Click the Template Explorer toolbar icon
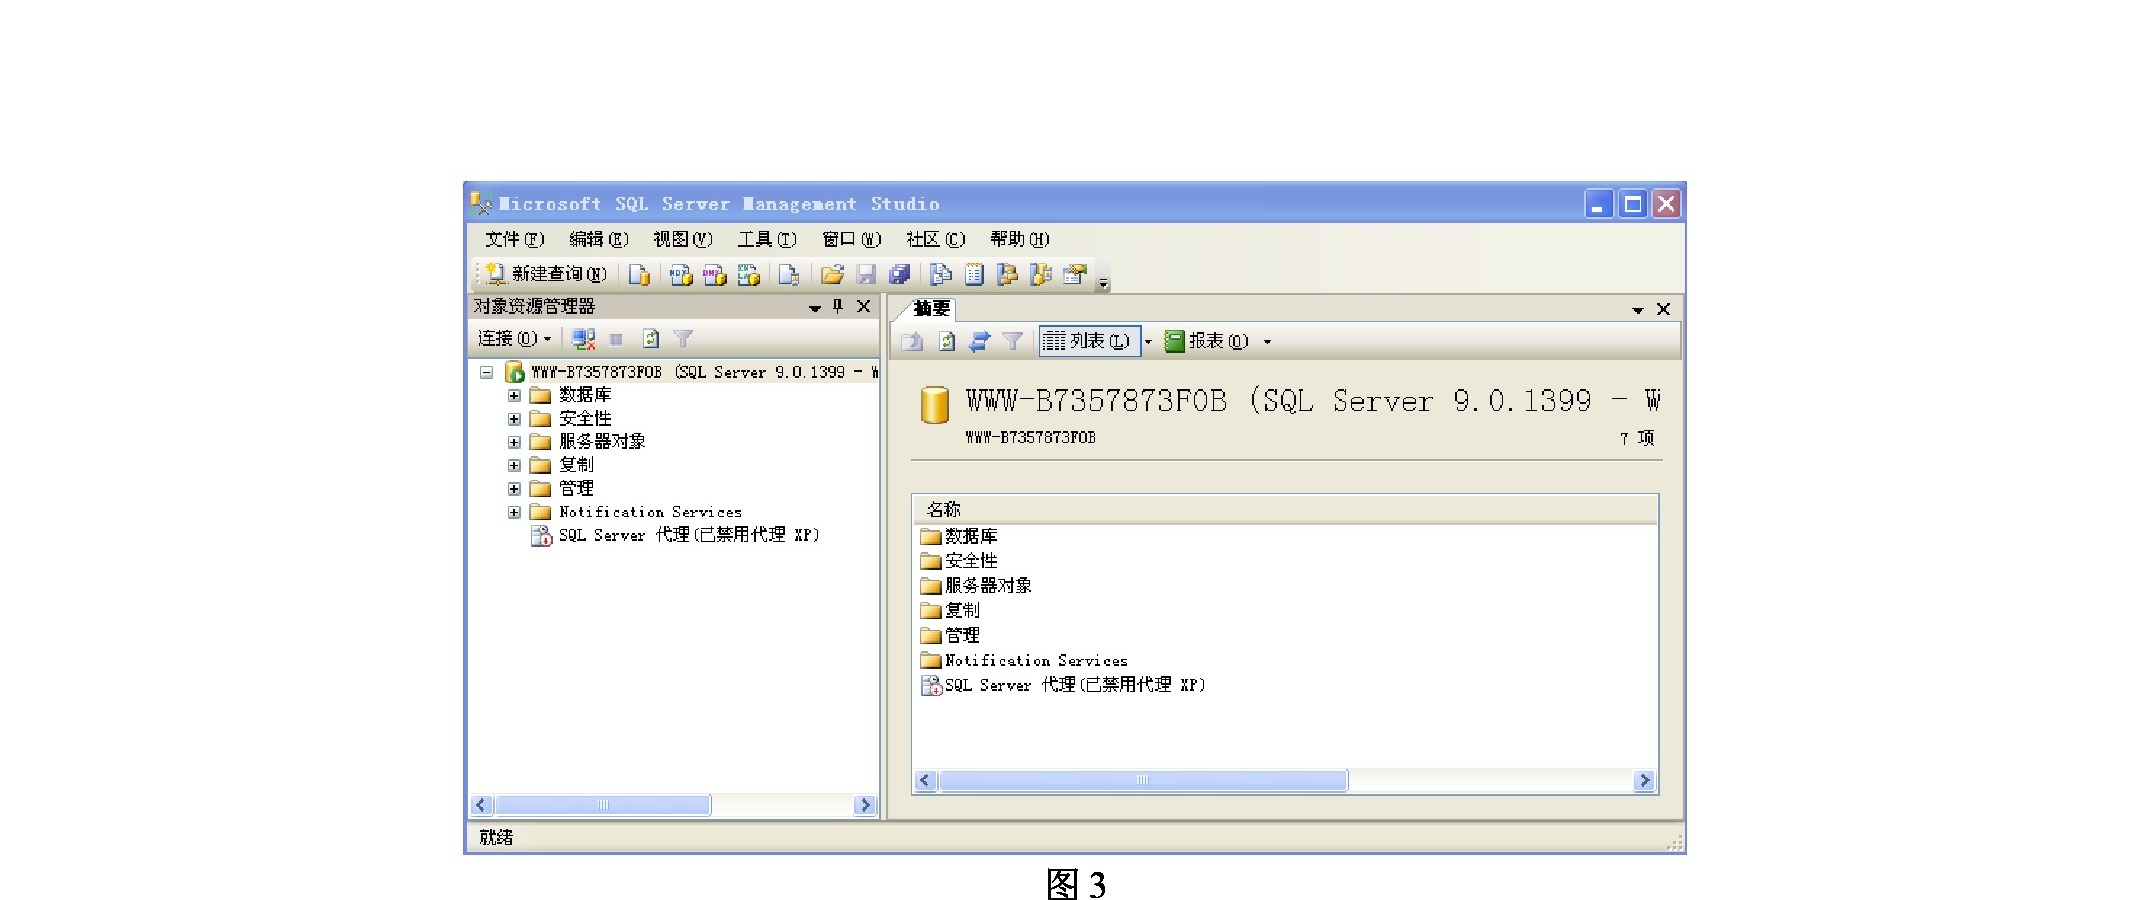 [1041, 274]
